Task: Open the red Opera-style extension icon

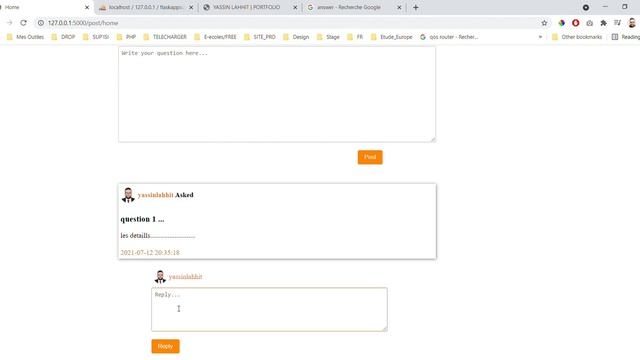Action: pos(576,23)
